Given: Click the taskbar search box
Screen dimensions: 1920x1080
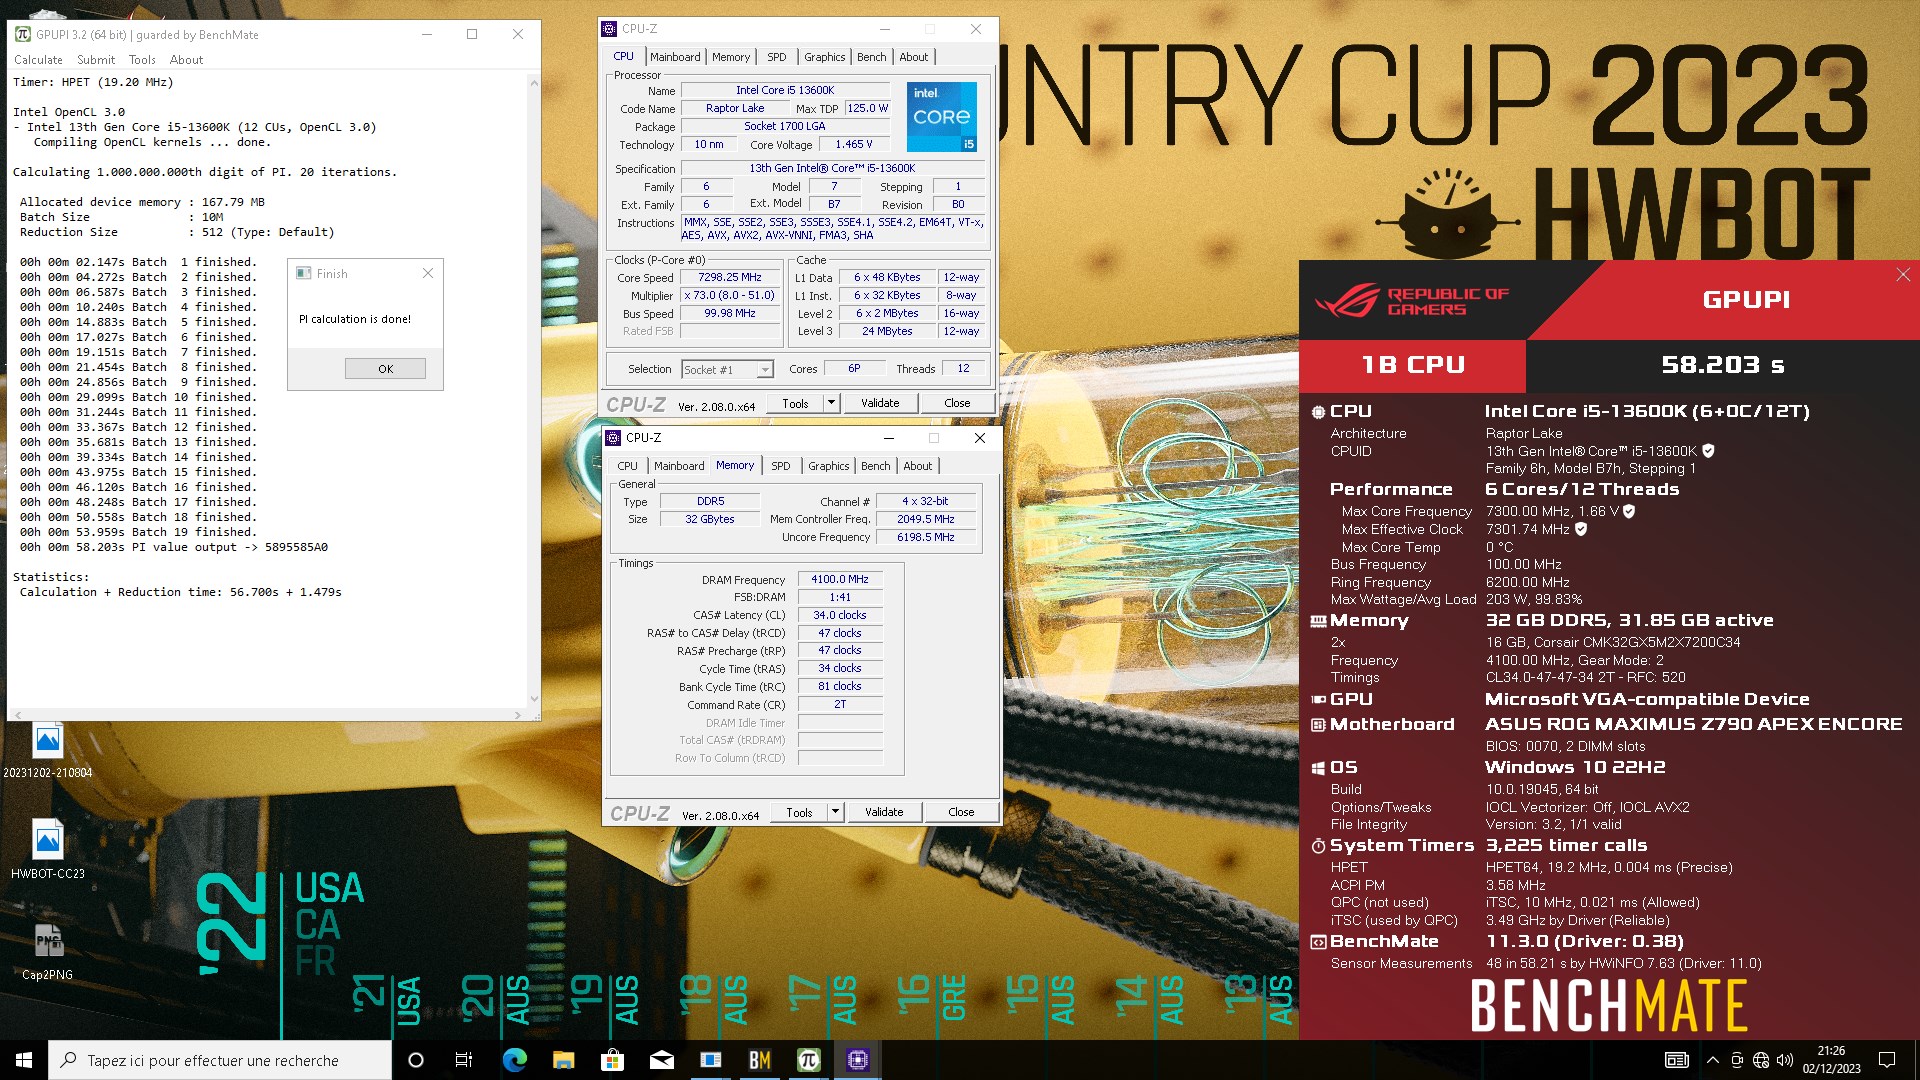Looking at the screenshot, I should (220, 1060).
